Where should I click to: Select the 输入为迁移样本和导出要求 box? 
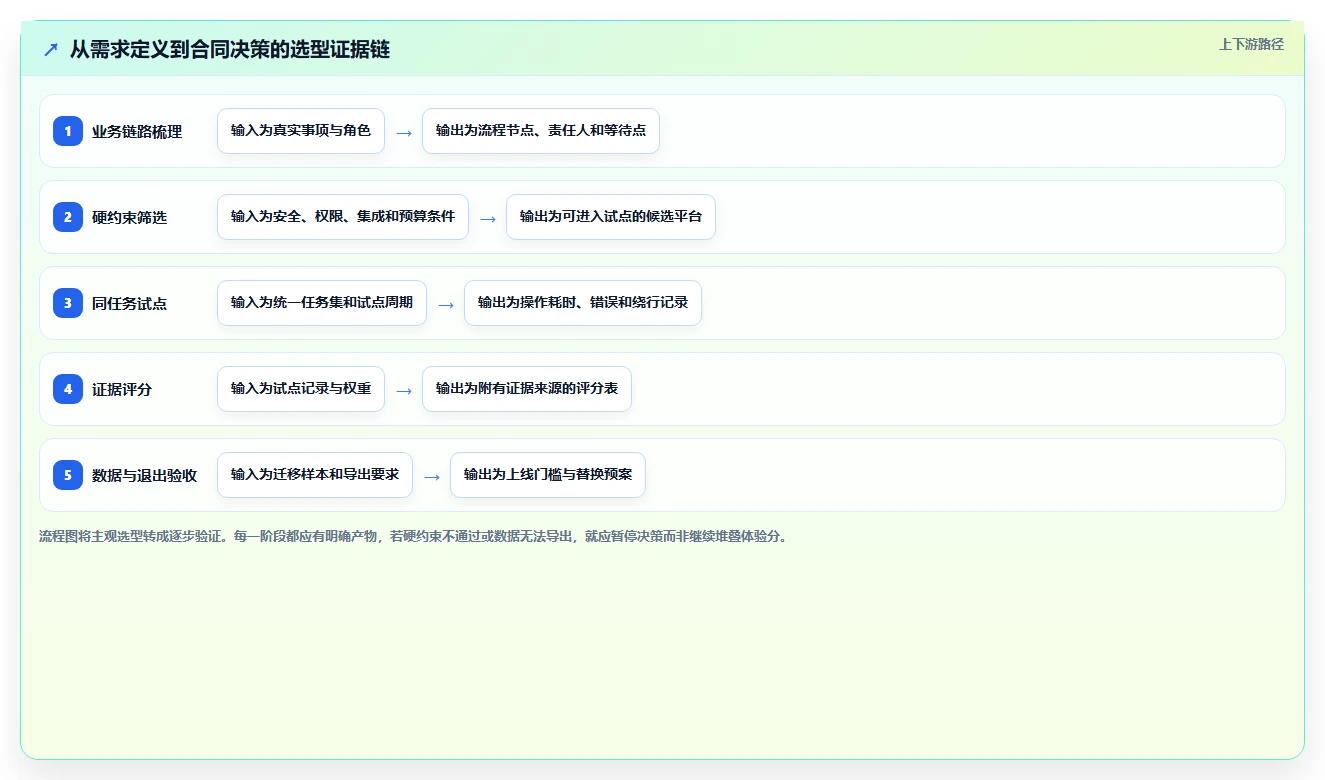315,475
